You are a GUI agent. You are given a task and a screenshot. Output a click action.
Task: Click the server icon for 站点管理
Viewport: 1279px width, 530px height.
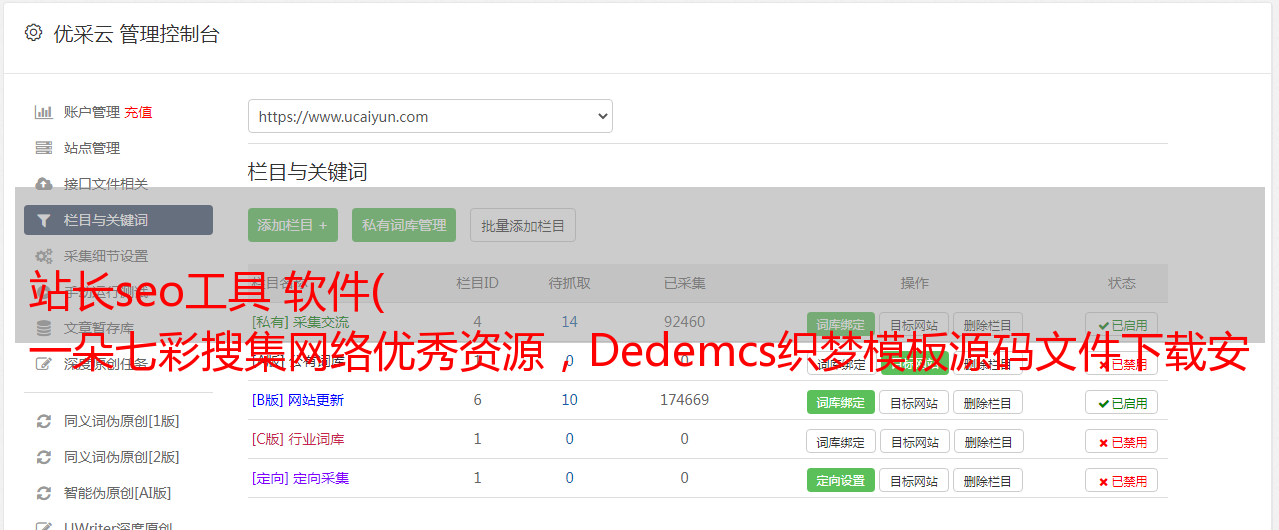point(43,148)
